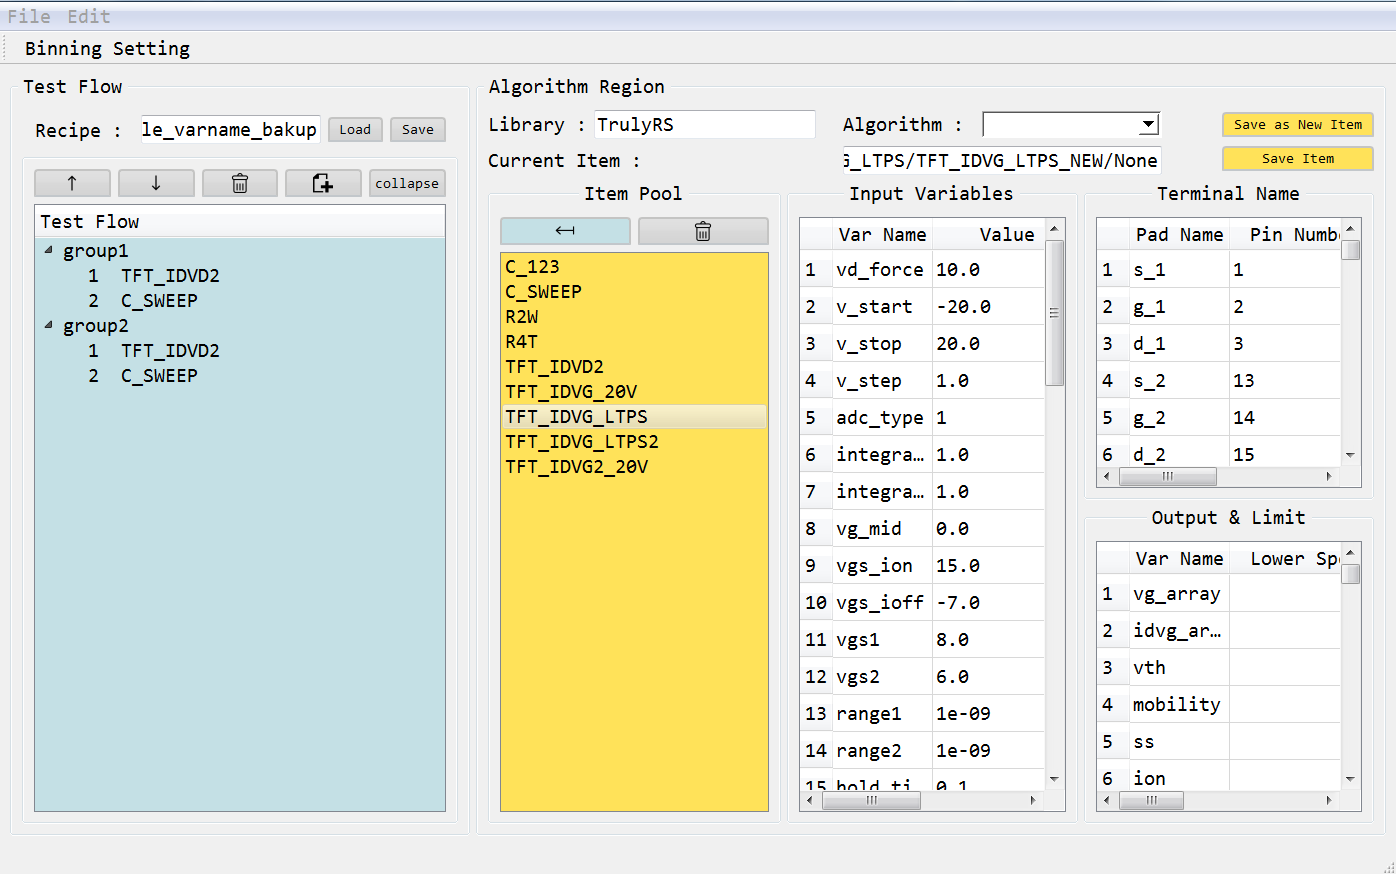Click the Input Variables scroll-down arrow
The width and height of the screenshot is (1396, 874).
click(1054, 780)
